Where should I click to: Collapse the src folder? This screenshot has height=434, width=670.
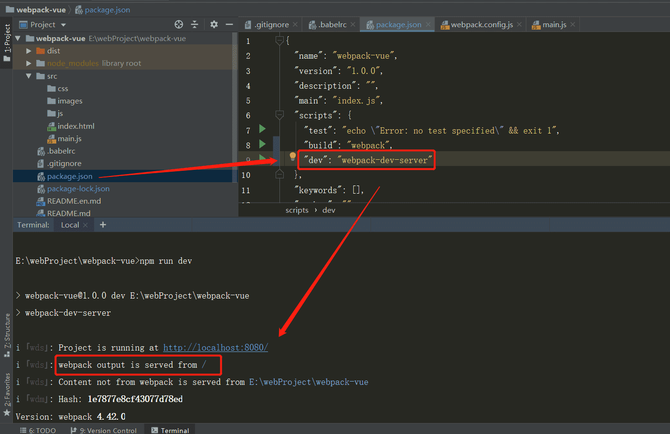point(29,76)
